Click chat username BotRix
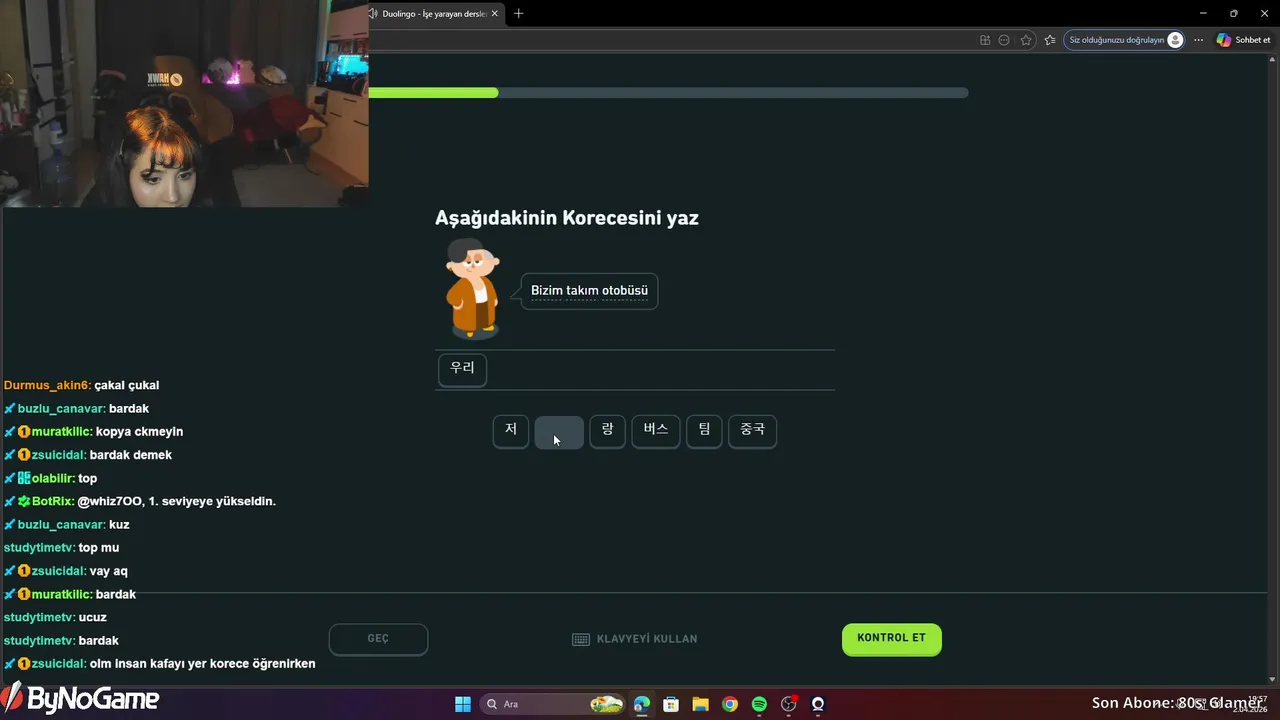This screenshot has width=1280, height=720. [x=53, y=501]
